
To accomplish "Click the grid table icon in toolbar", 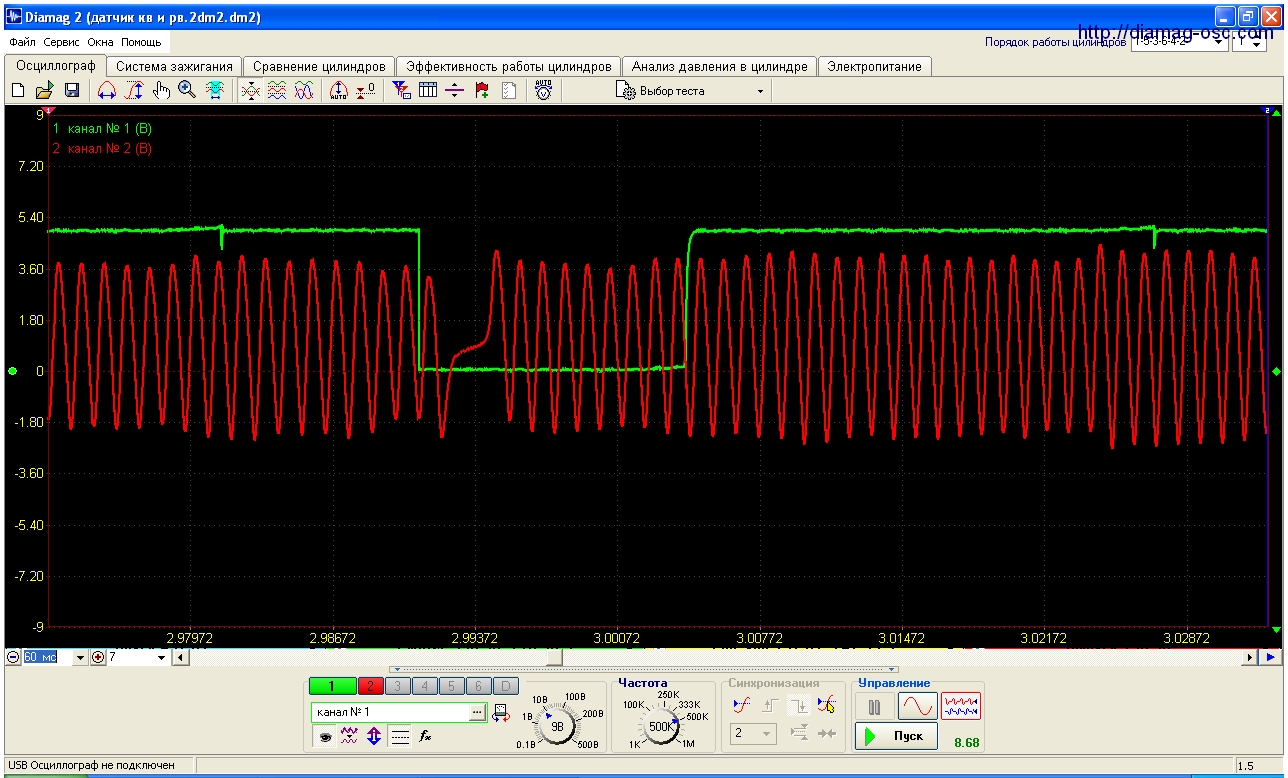I will point(428,91).
